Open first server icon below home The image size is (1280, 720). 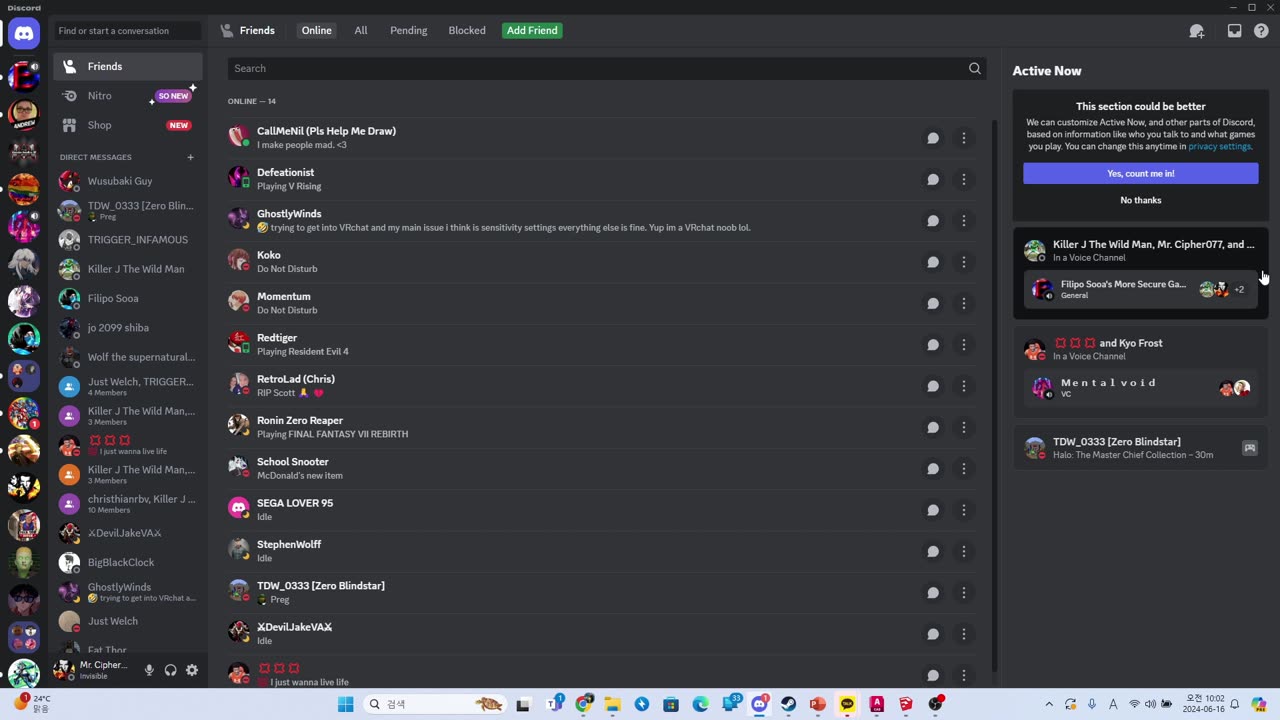coord(24,76)
